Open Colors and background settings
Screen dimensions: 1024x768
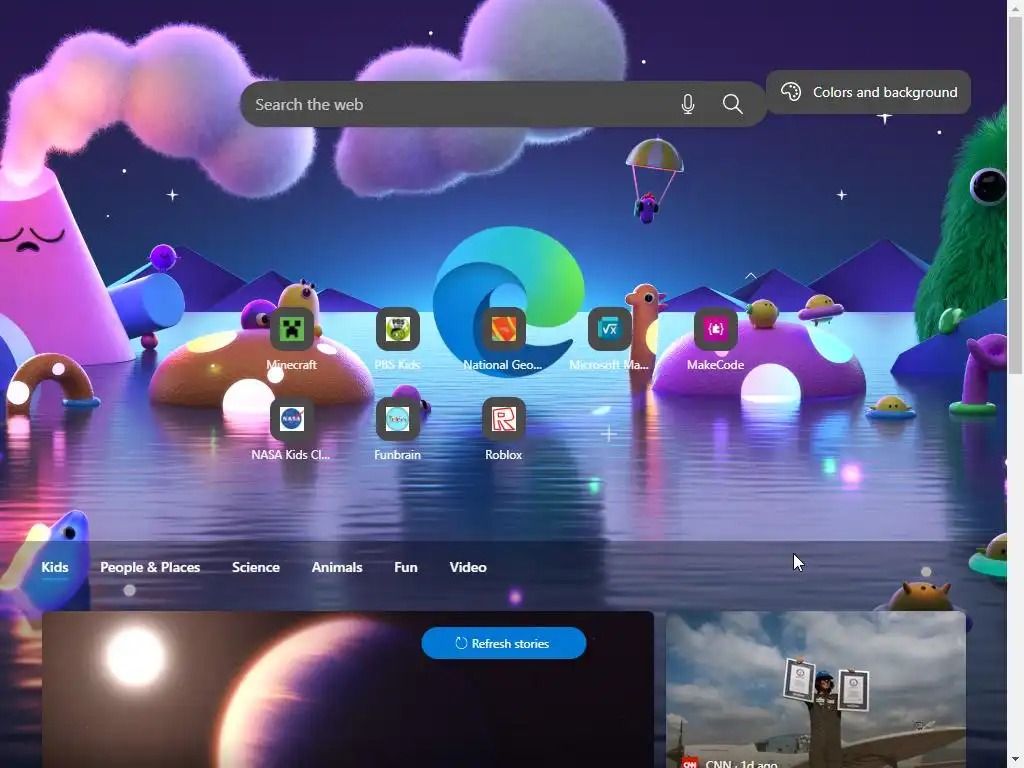click(868, 92)
